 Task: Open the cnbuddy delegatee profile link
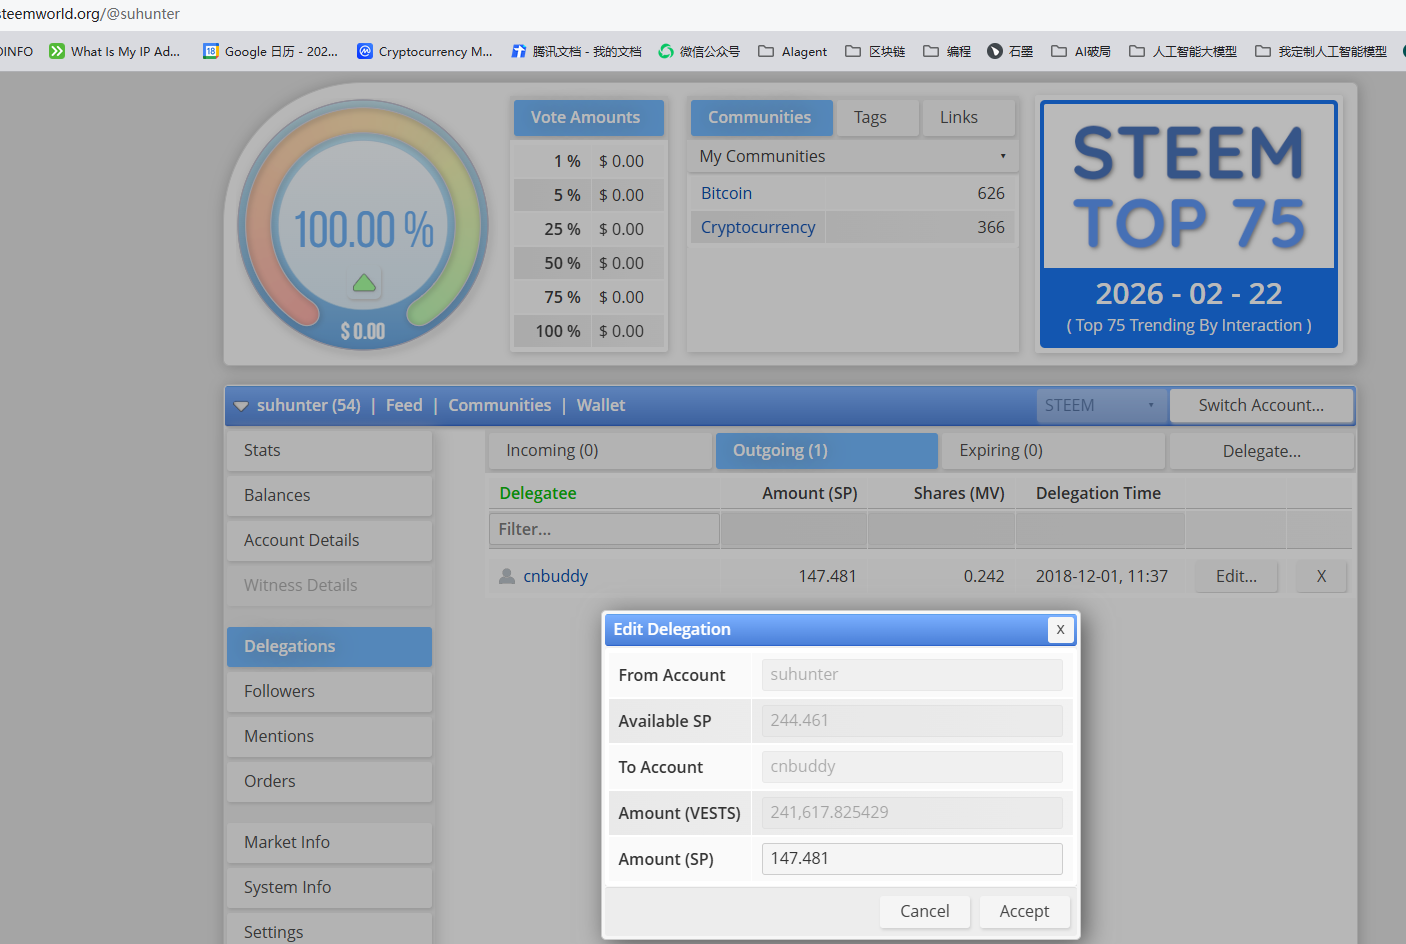coord(555,576)
